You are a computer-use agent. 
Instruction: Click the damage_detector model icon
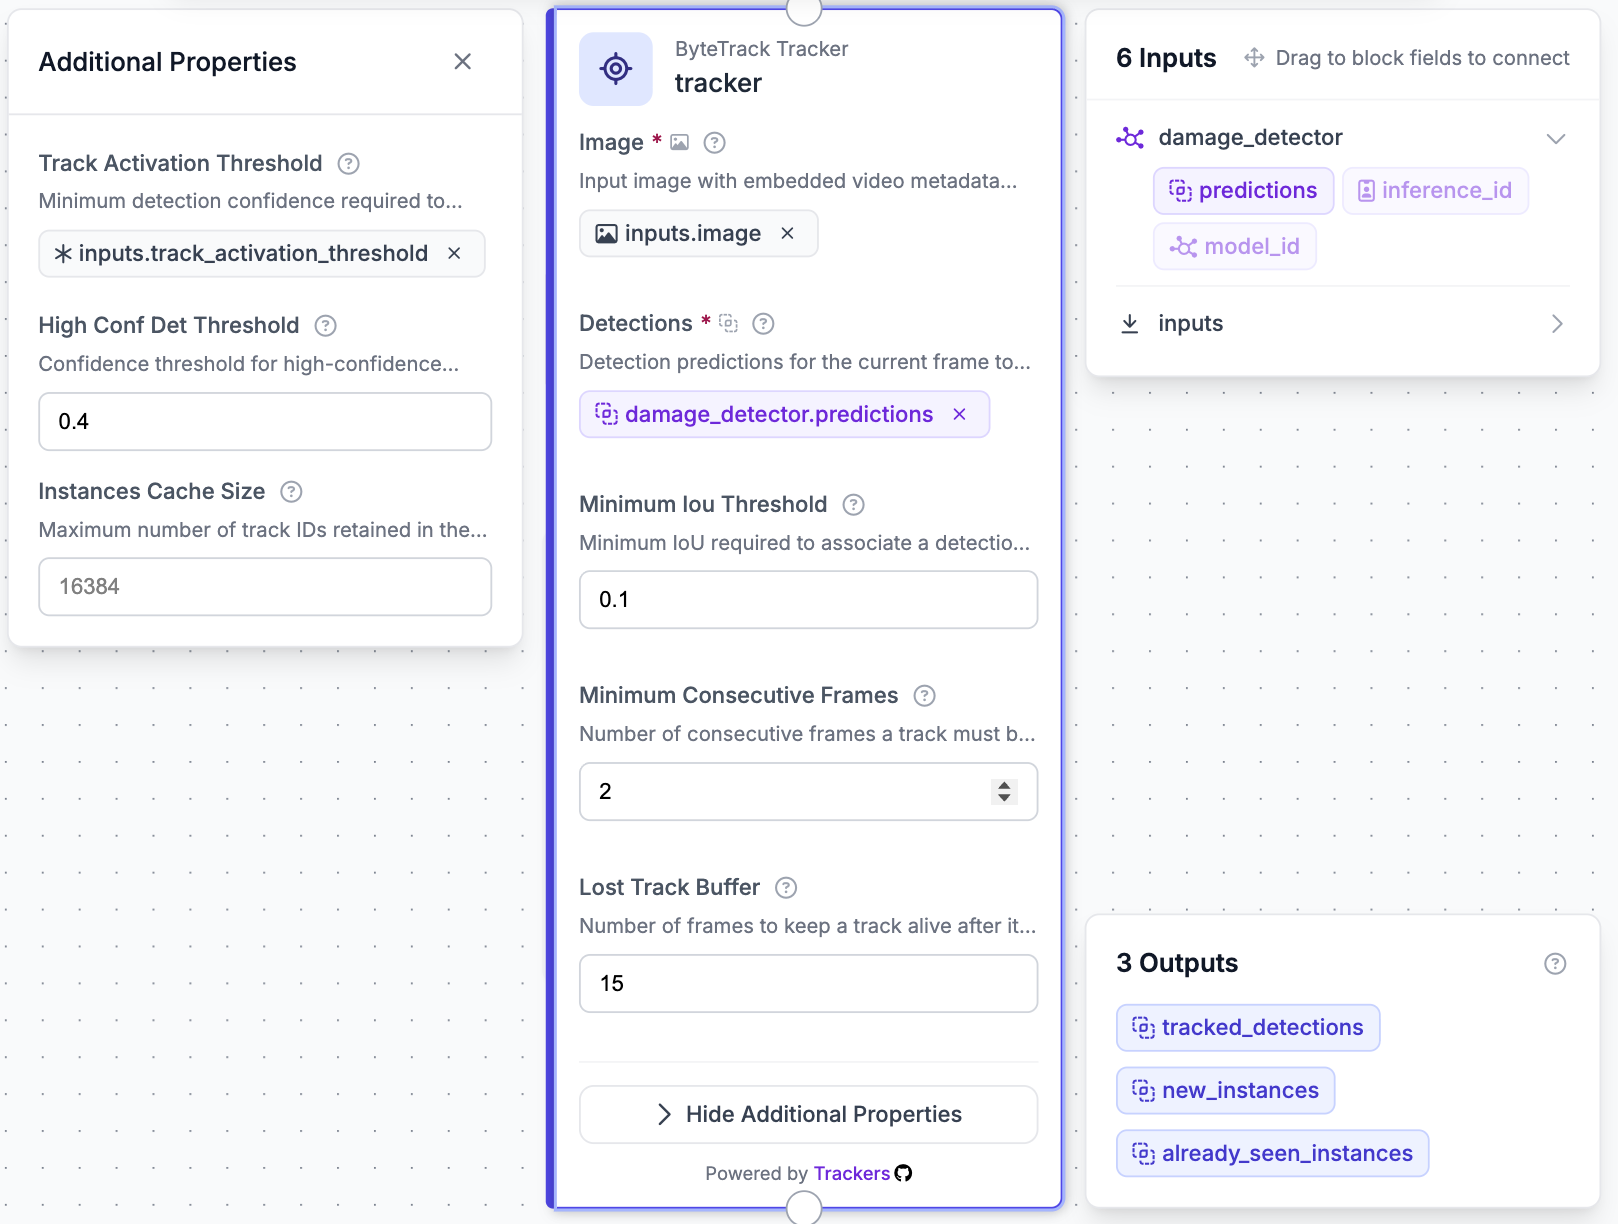(1130, 138)
